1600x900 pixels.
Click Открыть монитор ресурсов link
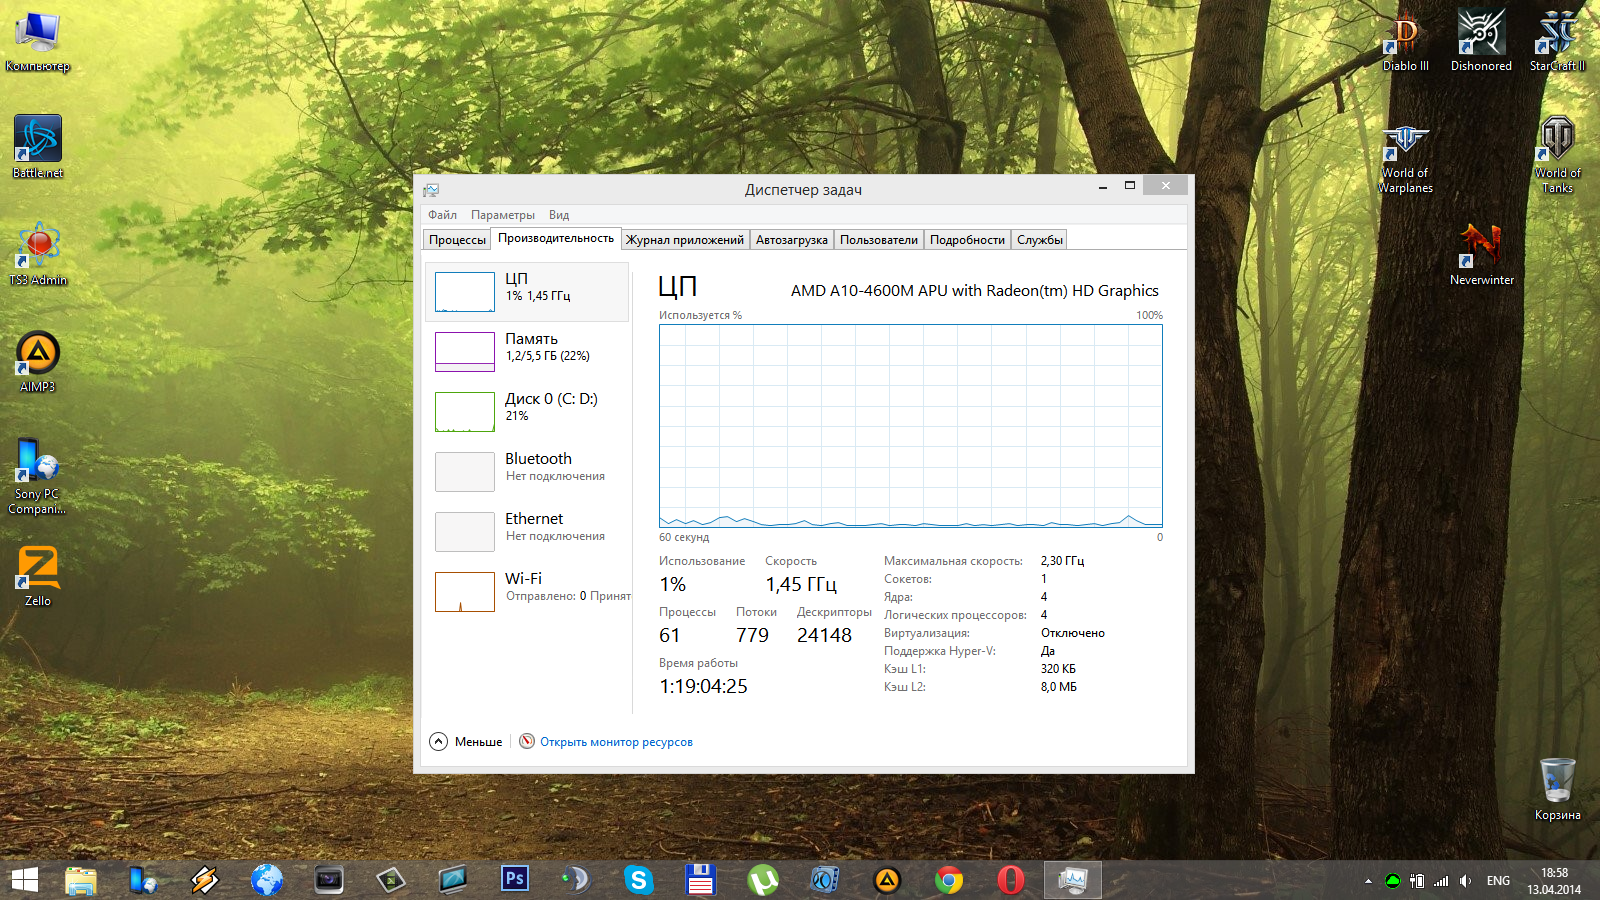[616, 742]
